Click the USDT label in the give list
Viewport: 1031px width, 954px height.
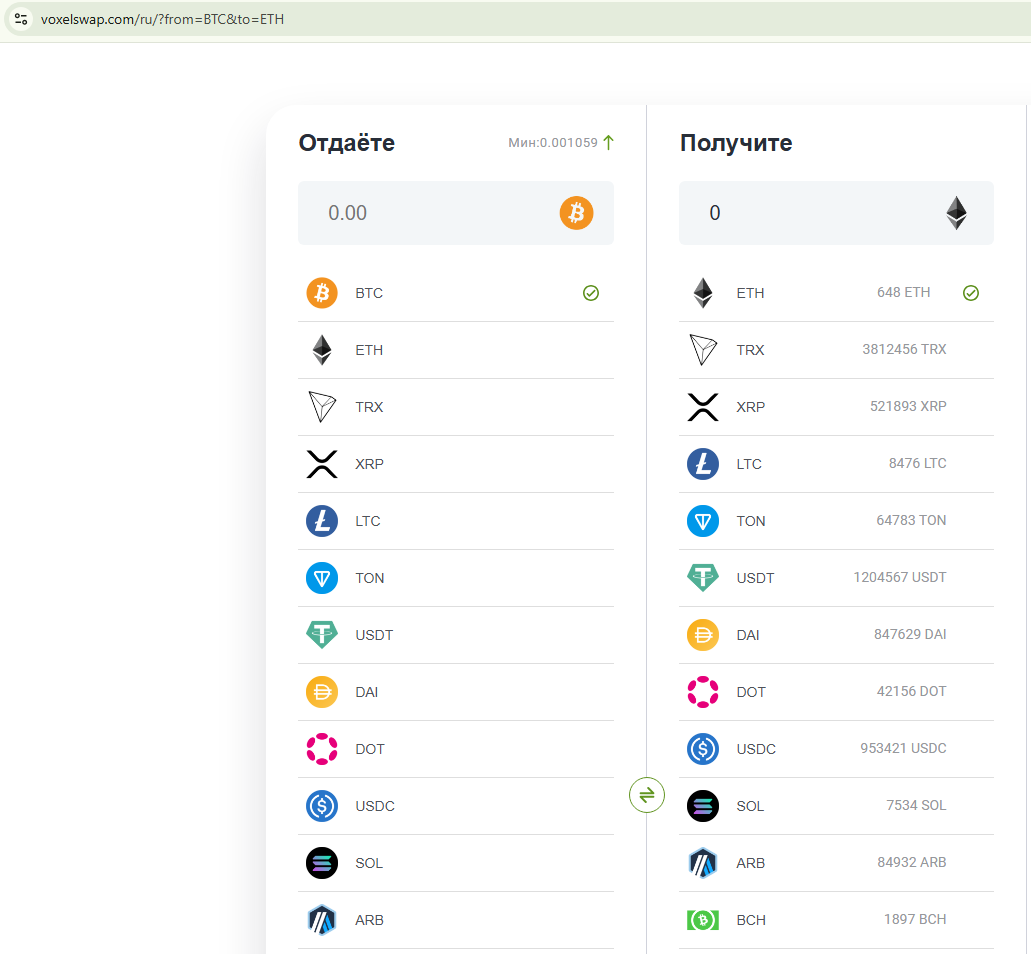coord(374,635)
